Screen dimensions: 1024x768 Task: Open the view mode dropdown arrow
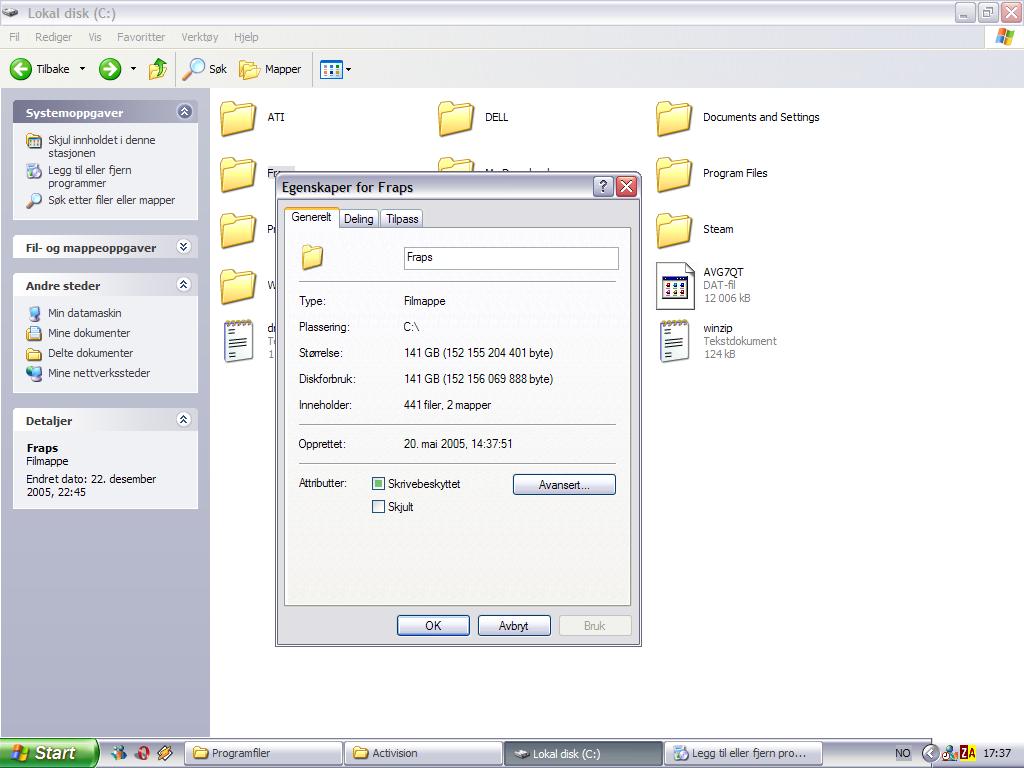click(348, 69)
